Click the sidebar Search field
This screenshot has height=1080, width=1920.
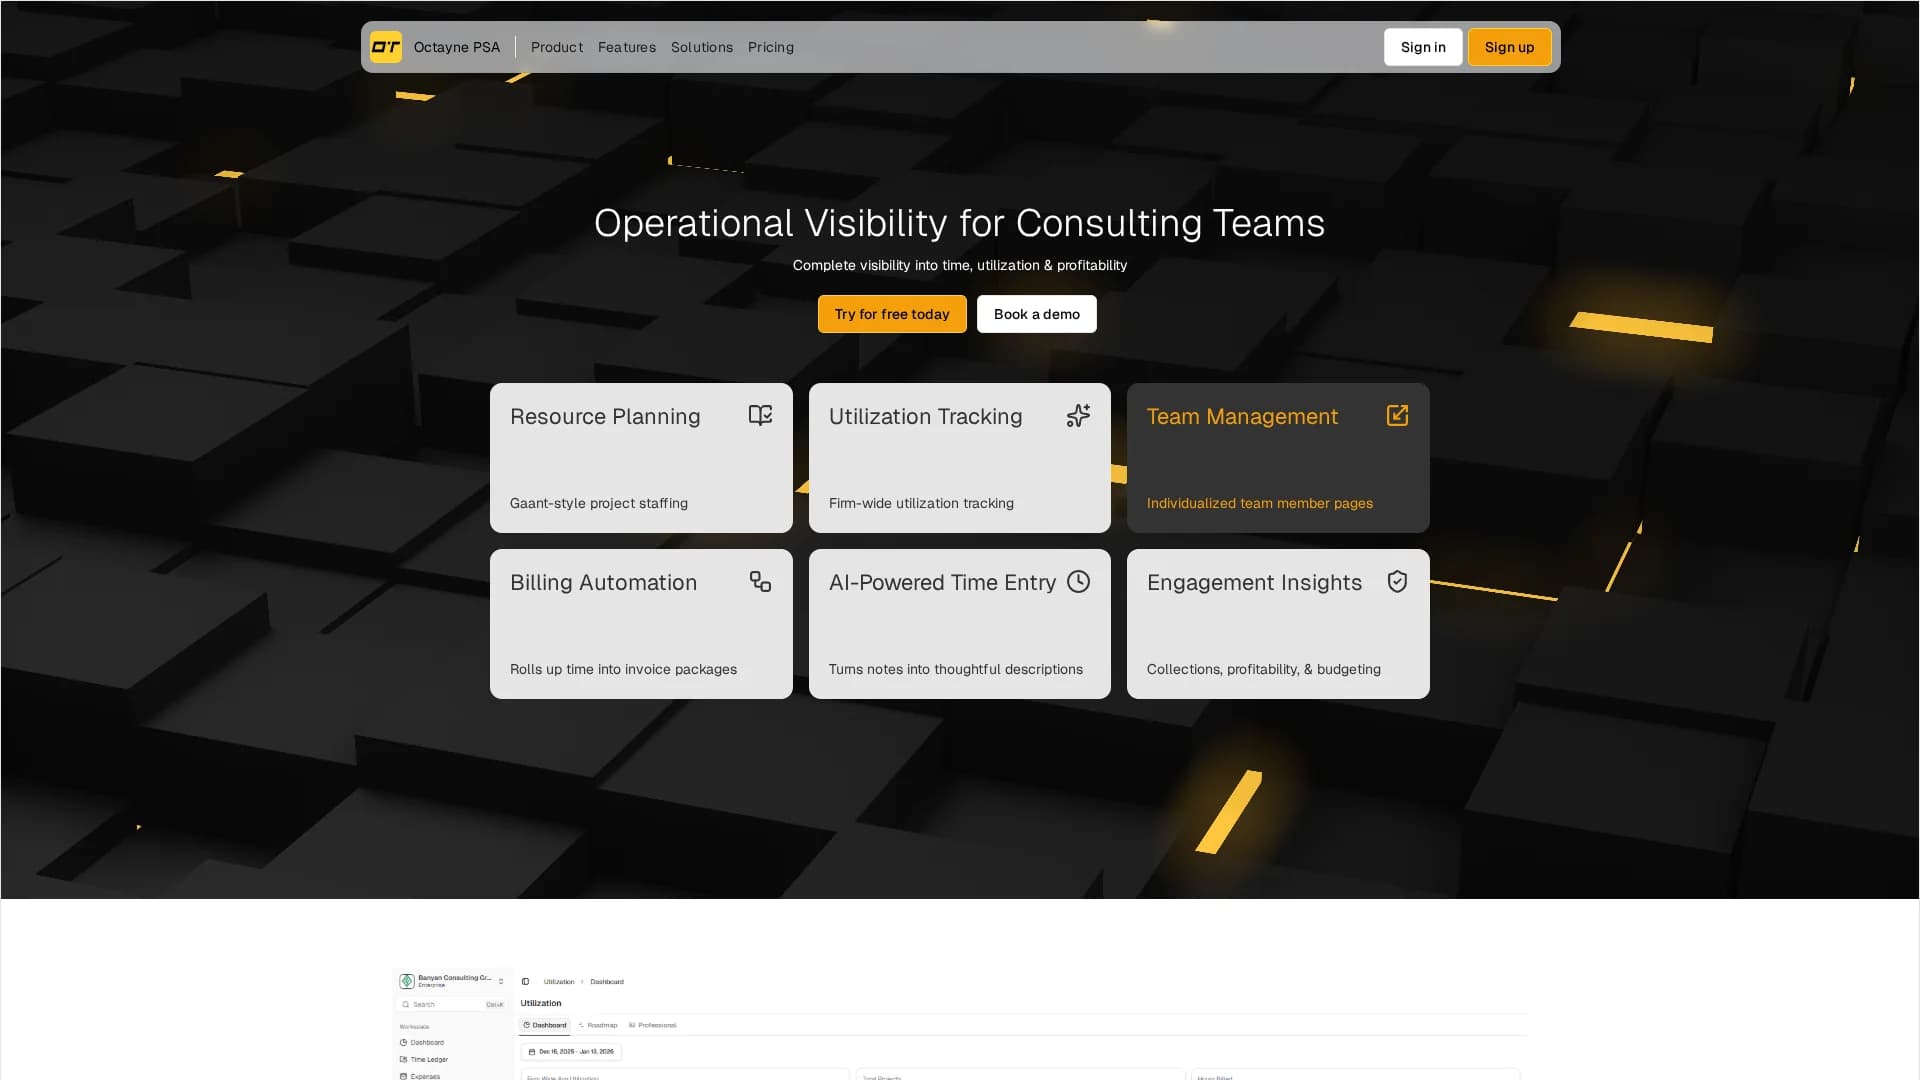(452, 1004)
